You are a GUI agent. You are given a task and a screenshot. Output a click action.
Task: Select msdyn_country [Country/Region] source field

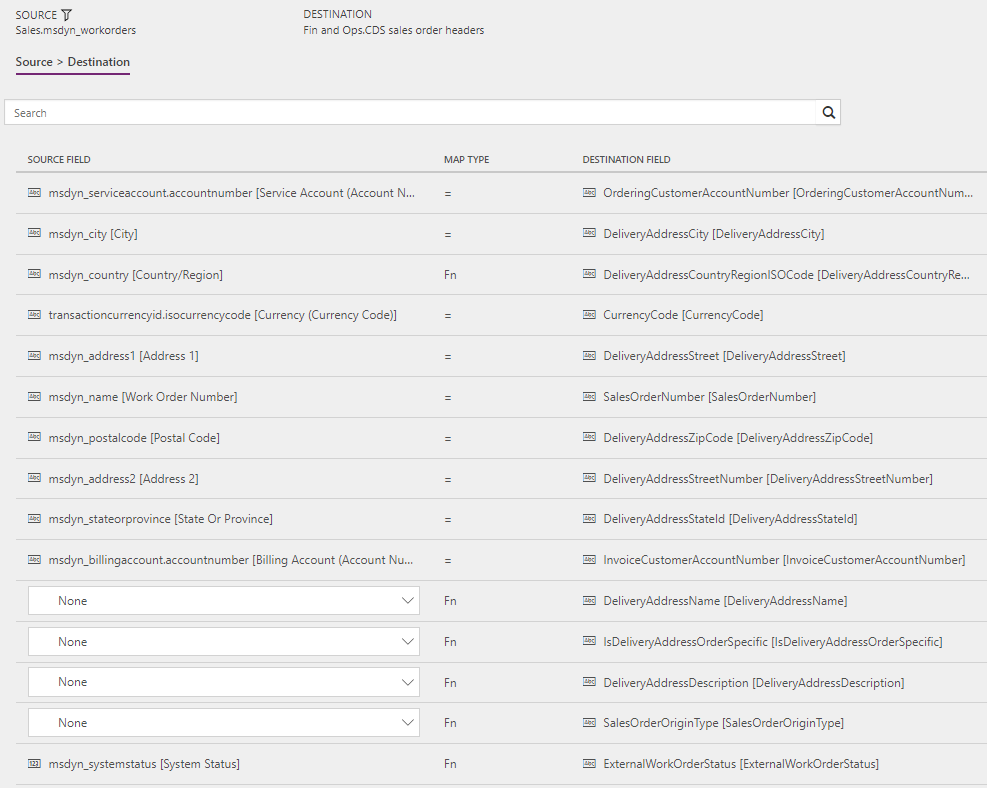point(135,274)
